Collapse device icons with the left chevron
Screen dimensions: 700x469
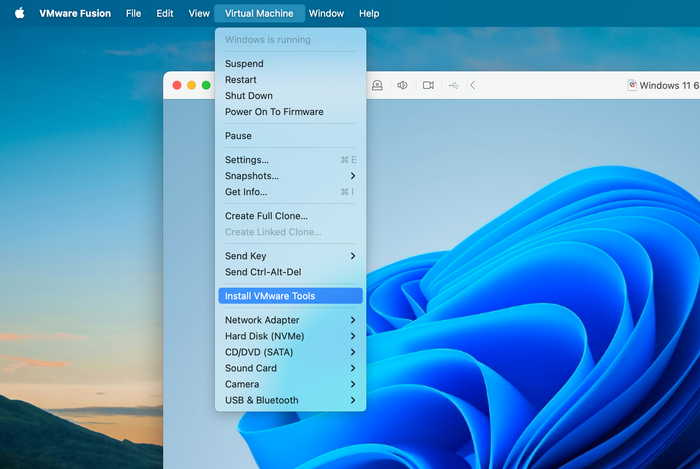click(472, 85)
